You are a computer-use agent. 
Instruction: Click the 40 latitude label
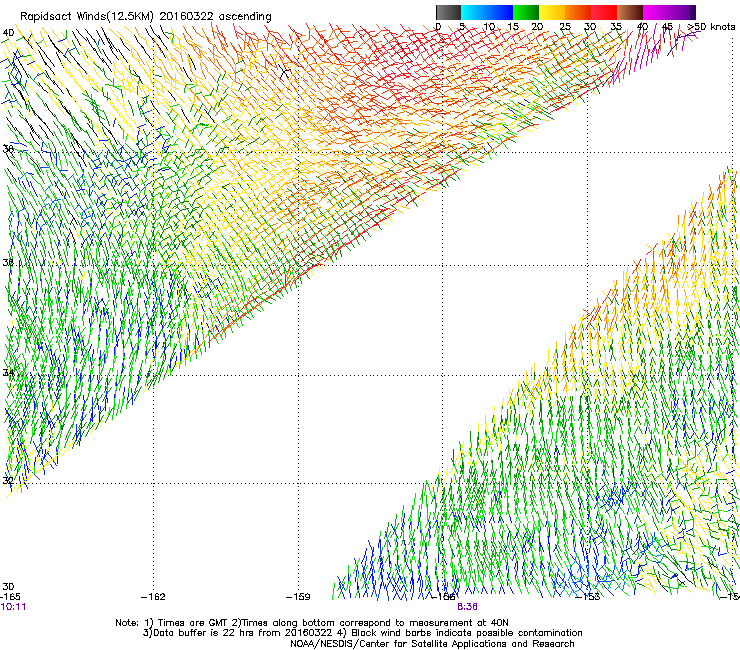pos(8,33)
